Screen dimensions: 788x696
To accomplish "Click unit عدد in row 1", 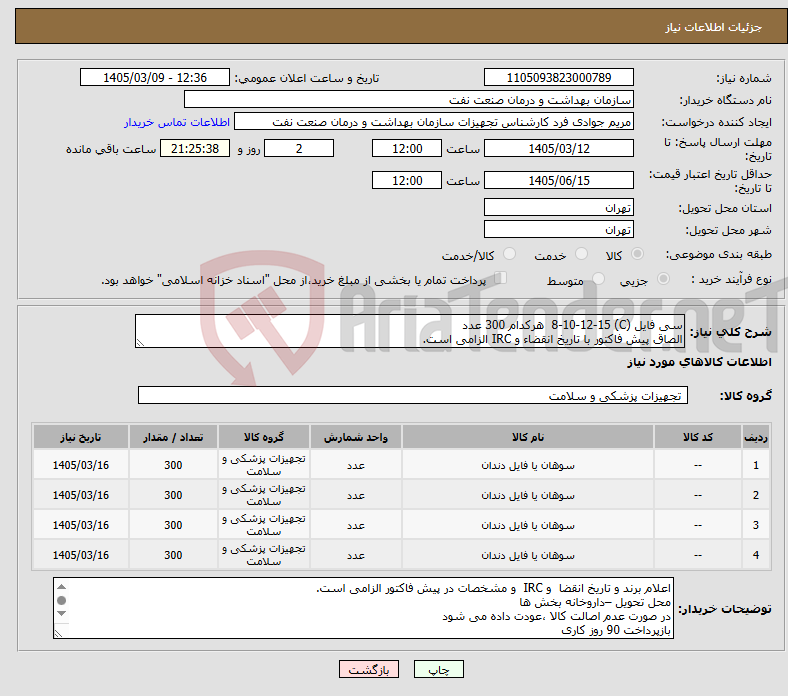I will pyautogui.click(x=356, y=466).
